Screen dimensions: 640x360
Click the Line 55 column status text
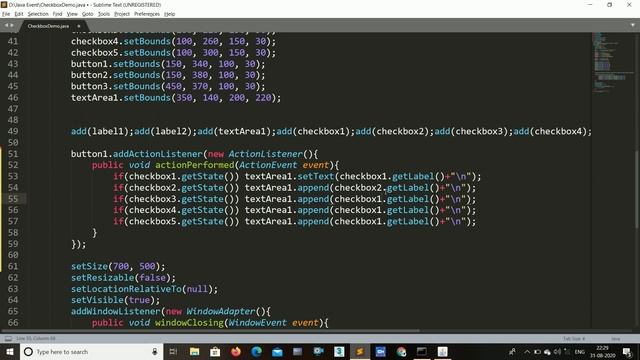(x=36, y=338)
